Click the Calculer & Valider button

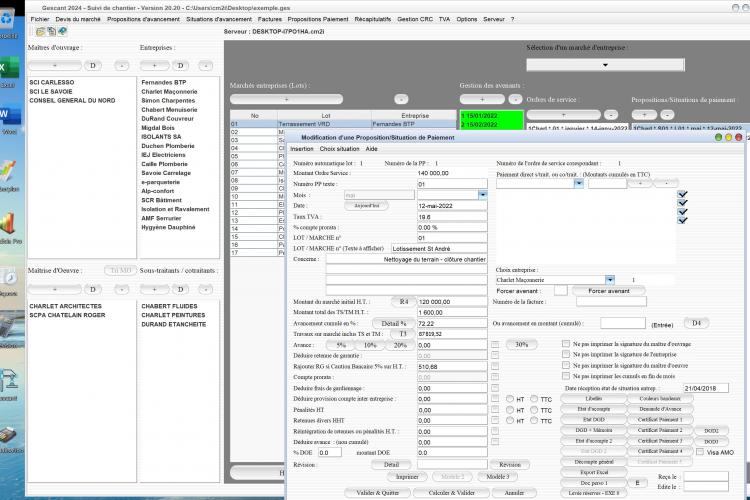pyautogui.click(x=452, y=492)
